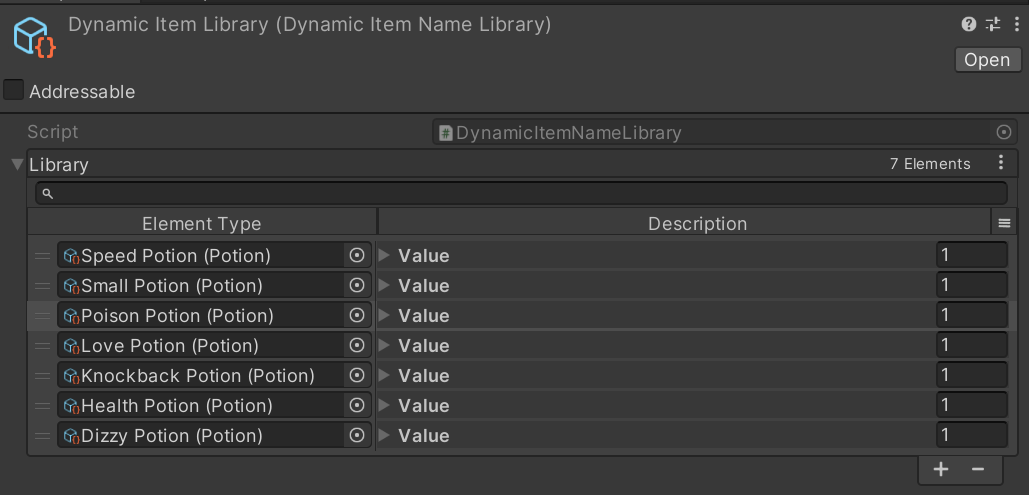Click the Script field object picker icon
This screenshot has height=495, width=1029.
coord(1004,132)
